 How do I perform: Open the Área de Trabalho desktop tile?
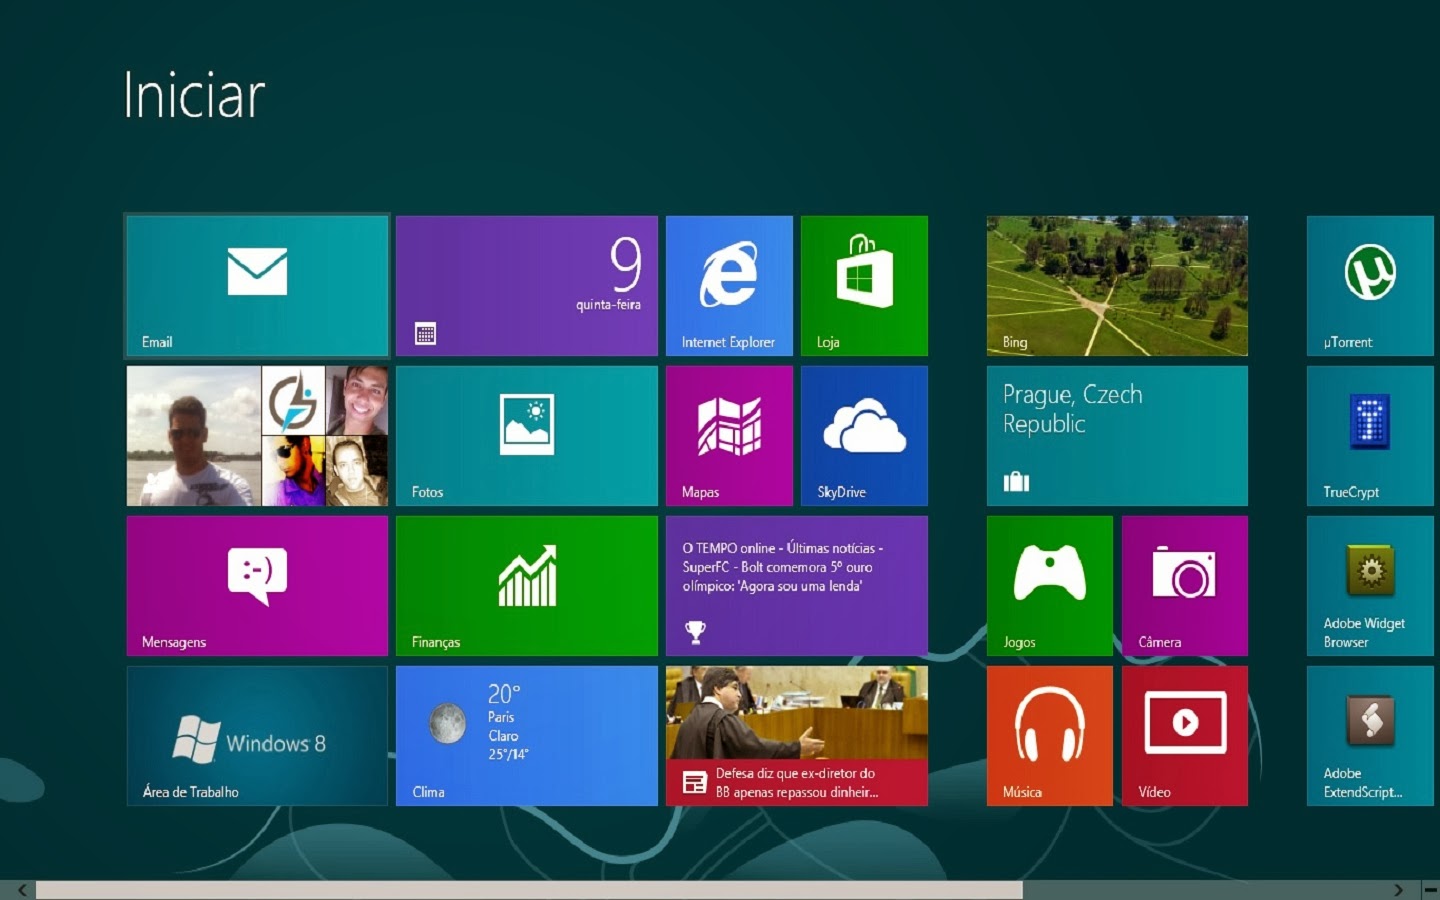(x=257, y=736)
